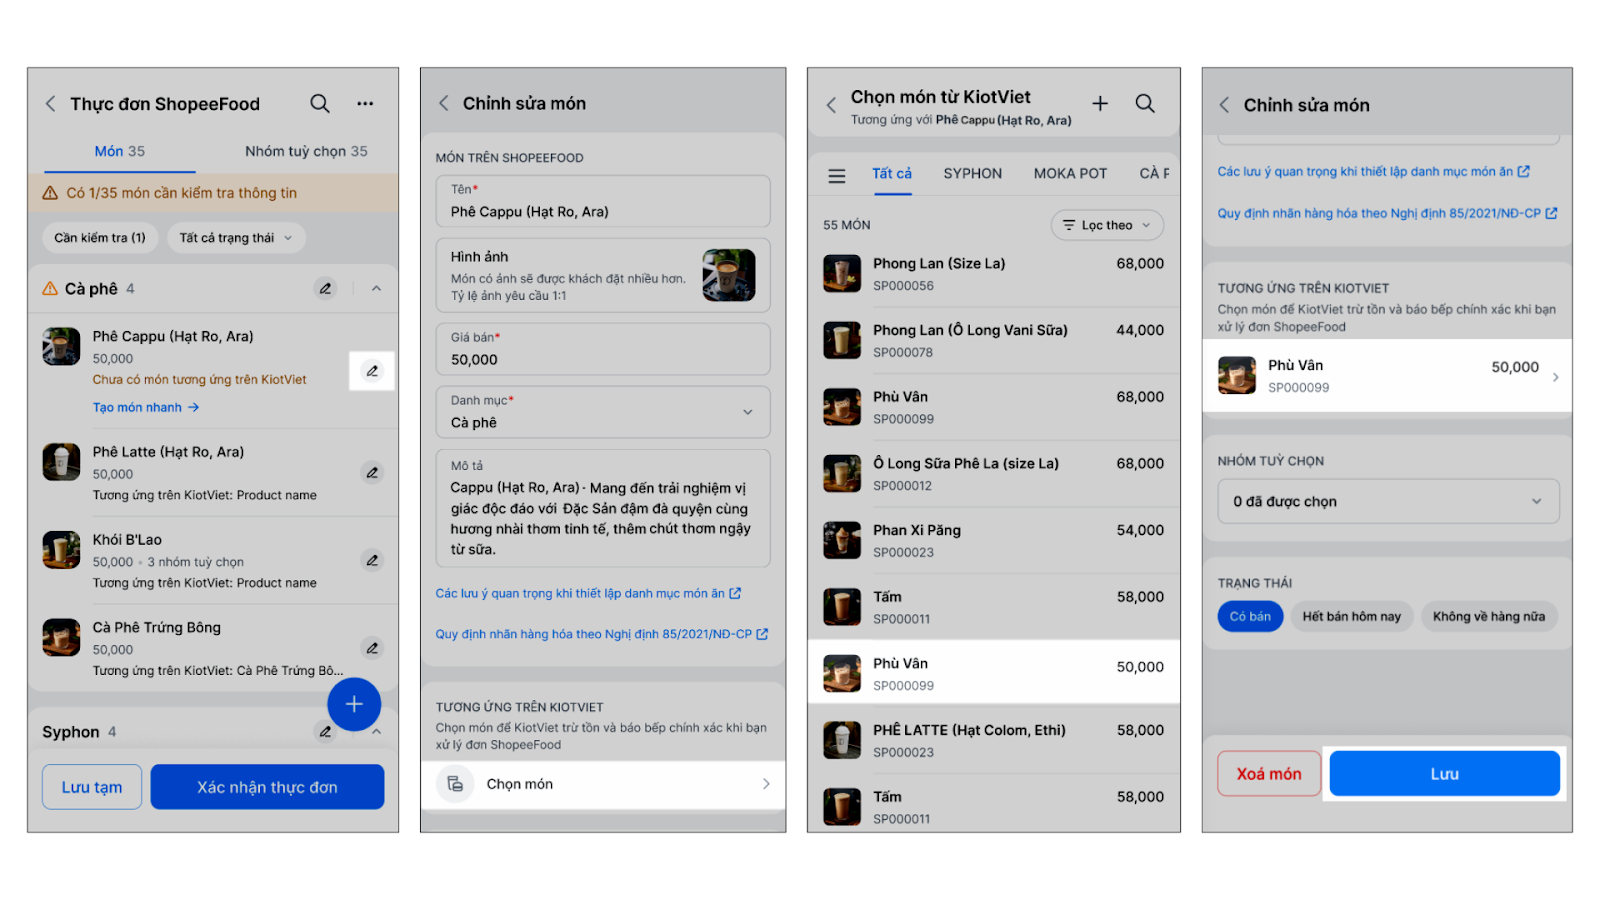This screenshot has height=900, width=1600.
Task: Switch to the Nhóm tuỳ chọn 35 tab
Action: [x=306, y=151]
